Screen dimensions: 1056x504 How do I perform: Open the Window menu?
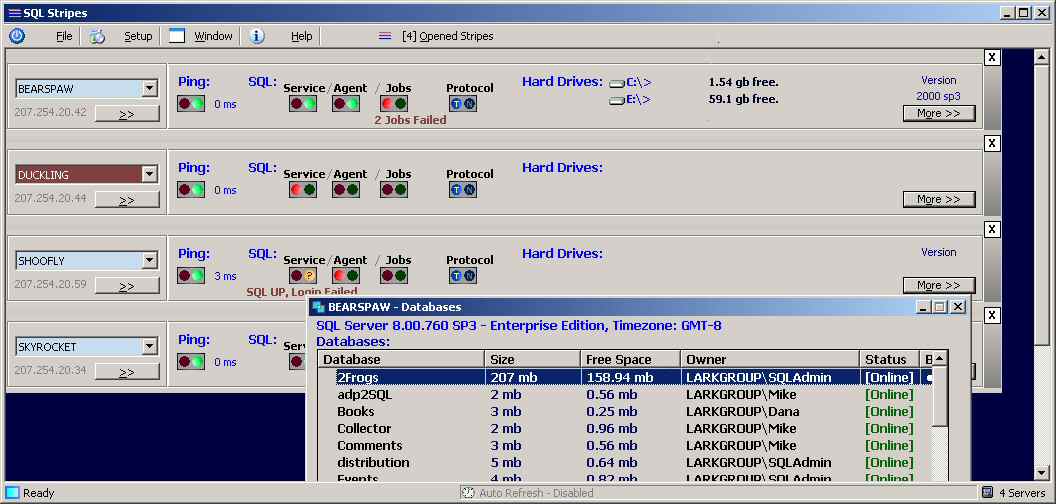213,36
